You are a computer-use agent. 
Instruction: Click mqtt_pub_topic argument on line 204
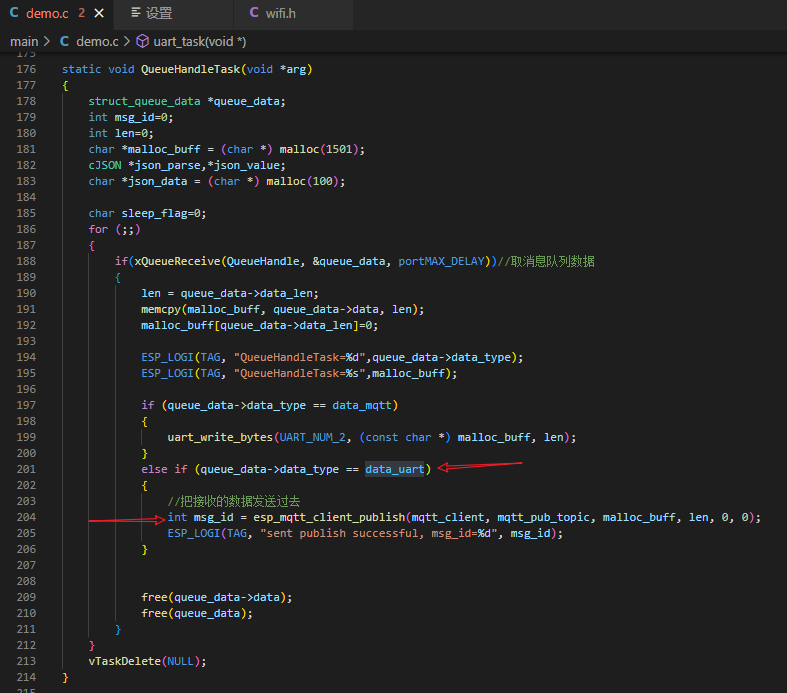pos(543,517)
